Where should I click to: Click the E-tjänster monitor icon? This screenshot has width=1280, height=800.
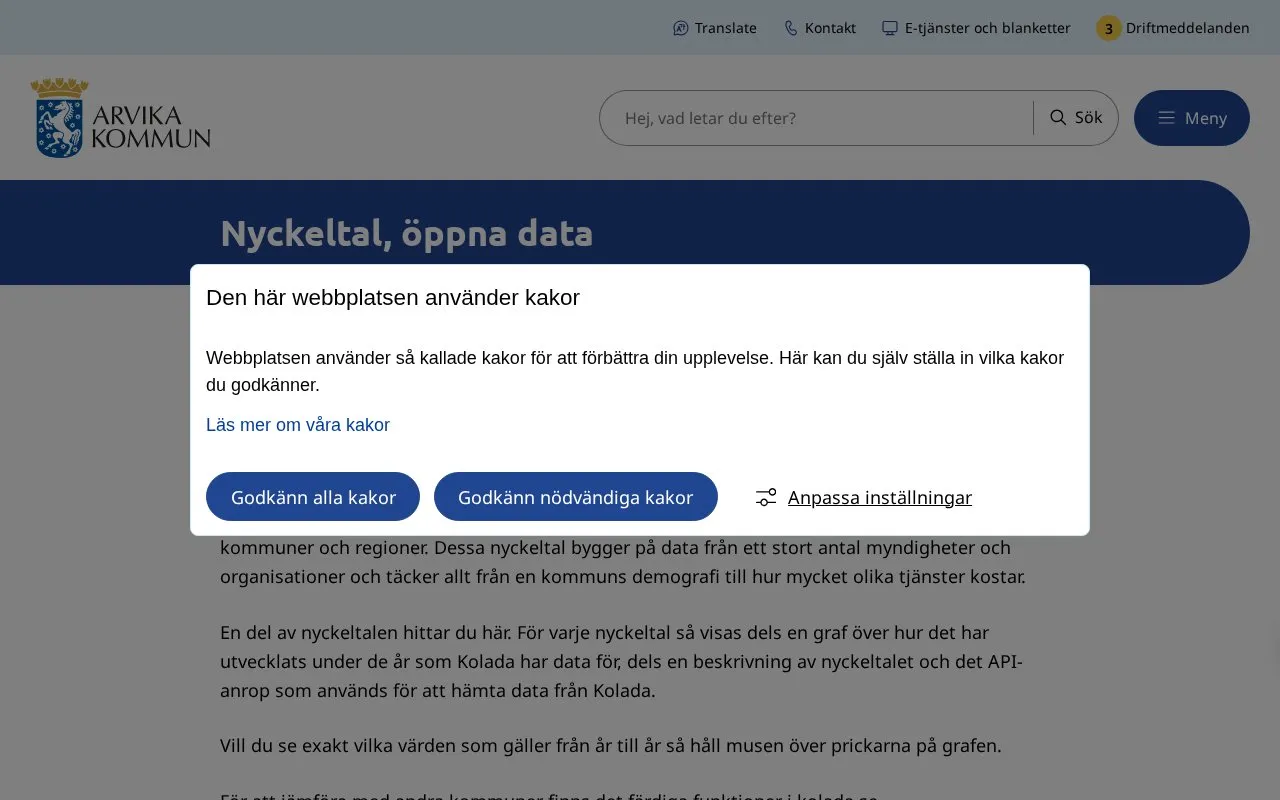click(x=890, y=28)
